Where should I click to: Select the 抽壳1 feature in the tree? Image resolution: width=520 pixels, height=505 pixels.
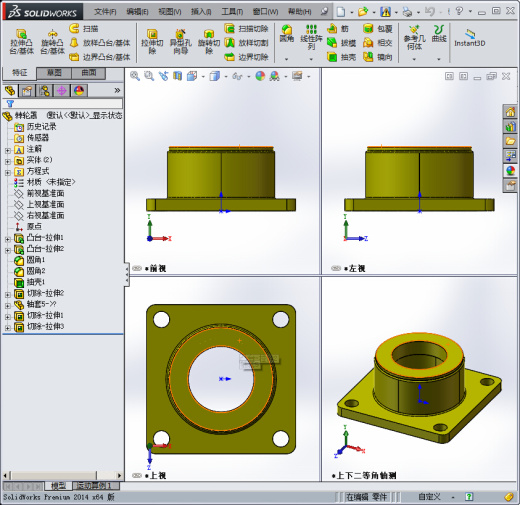[30, 282]
